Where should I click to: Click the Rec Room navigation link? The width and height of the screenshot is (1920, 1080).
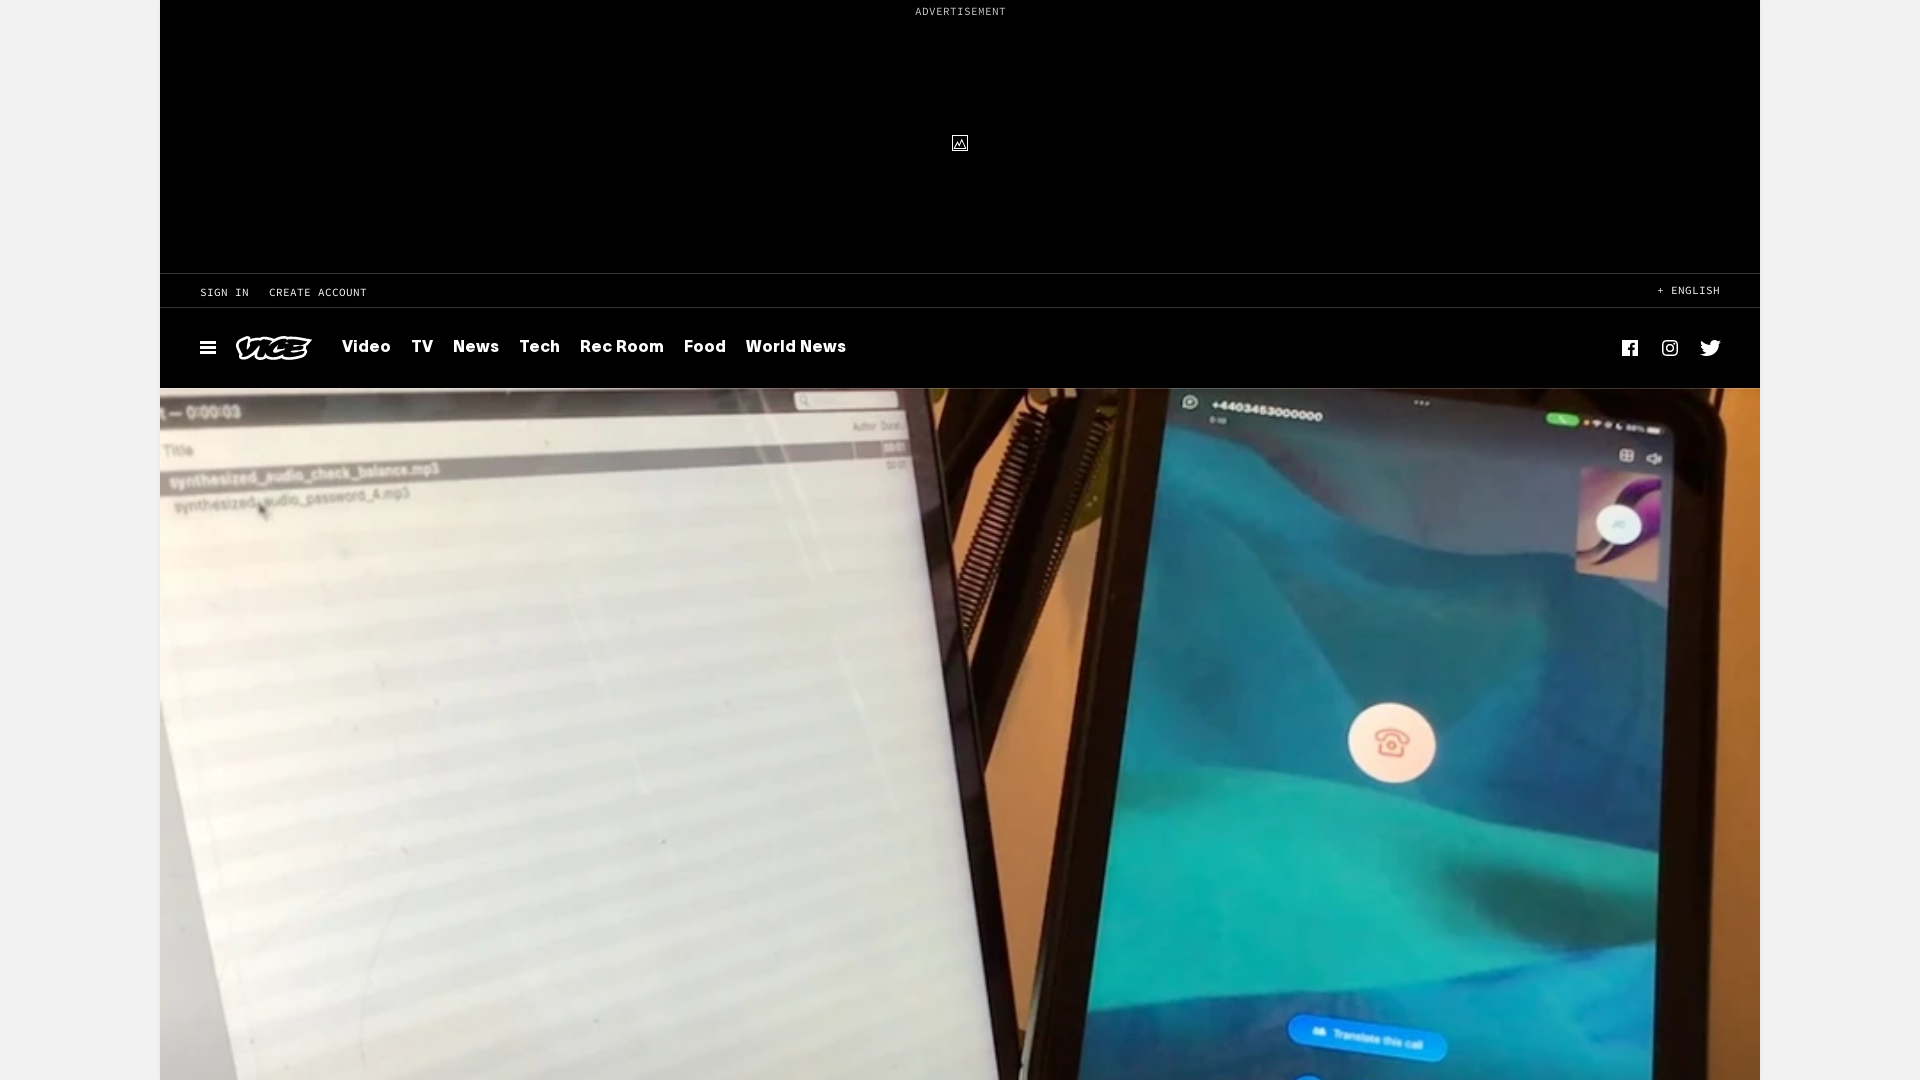621,345
